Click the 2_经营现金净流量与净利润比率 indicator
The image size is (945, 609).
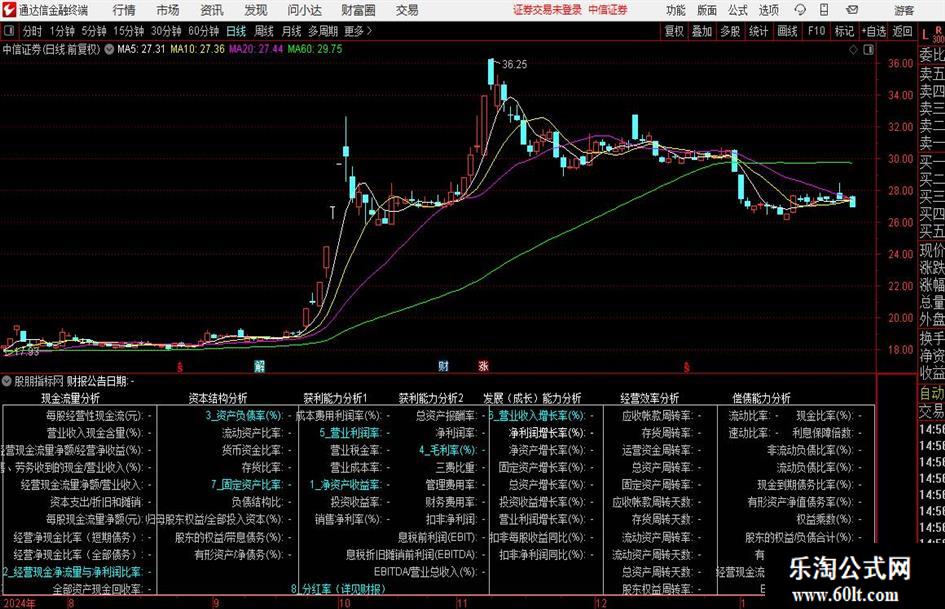(72, 572)
